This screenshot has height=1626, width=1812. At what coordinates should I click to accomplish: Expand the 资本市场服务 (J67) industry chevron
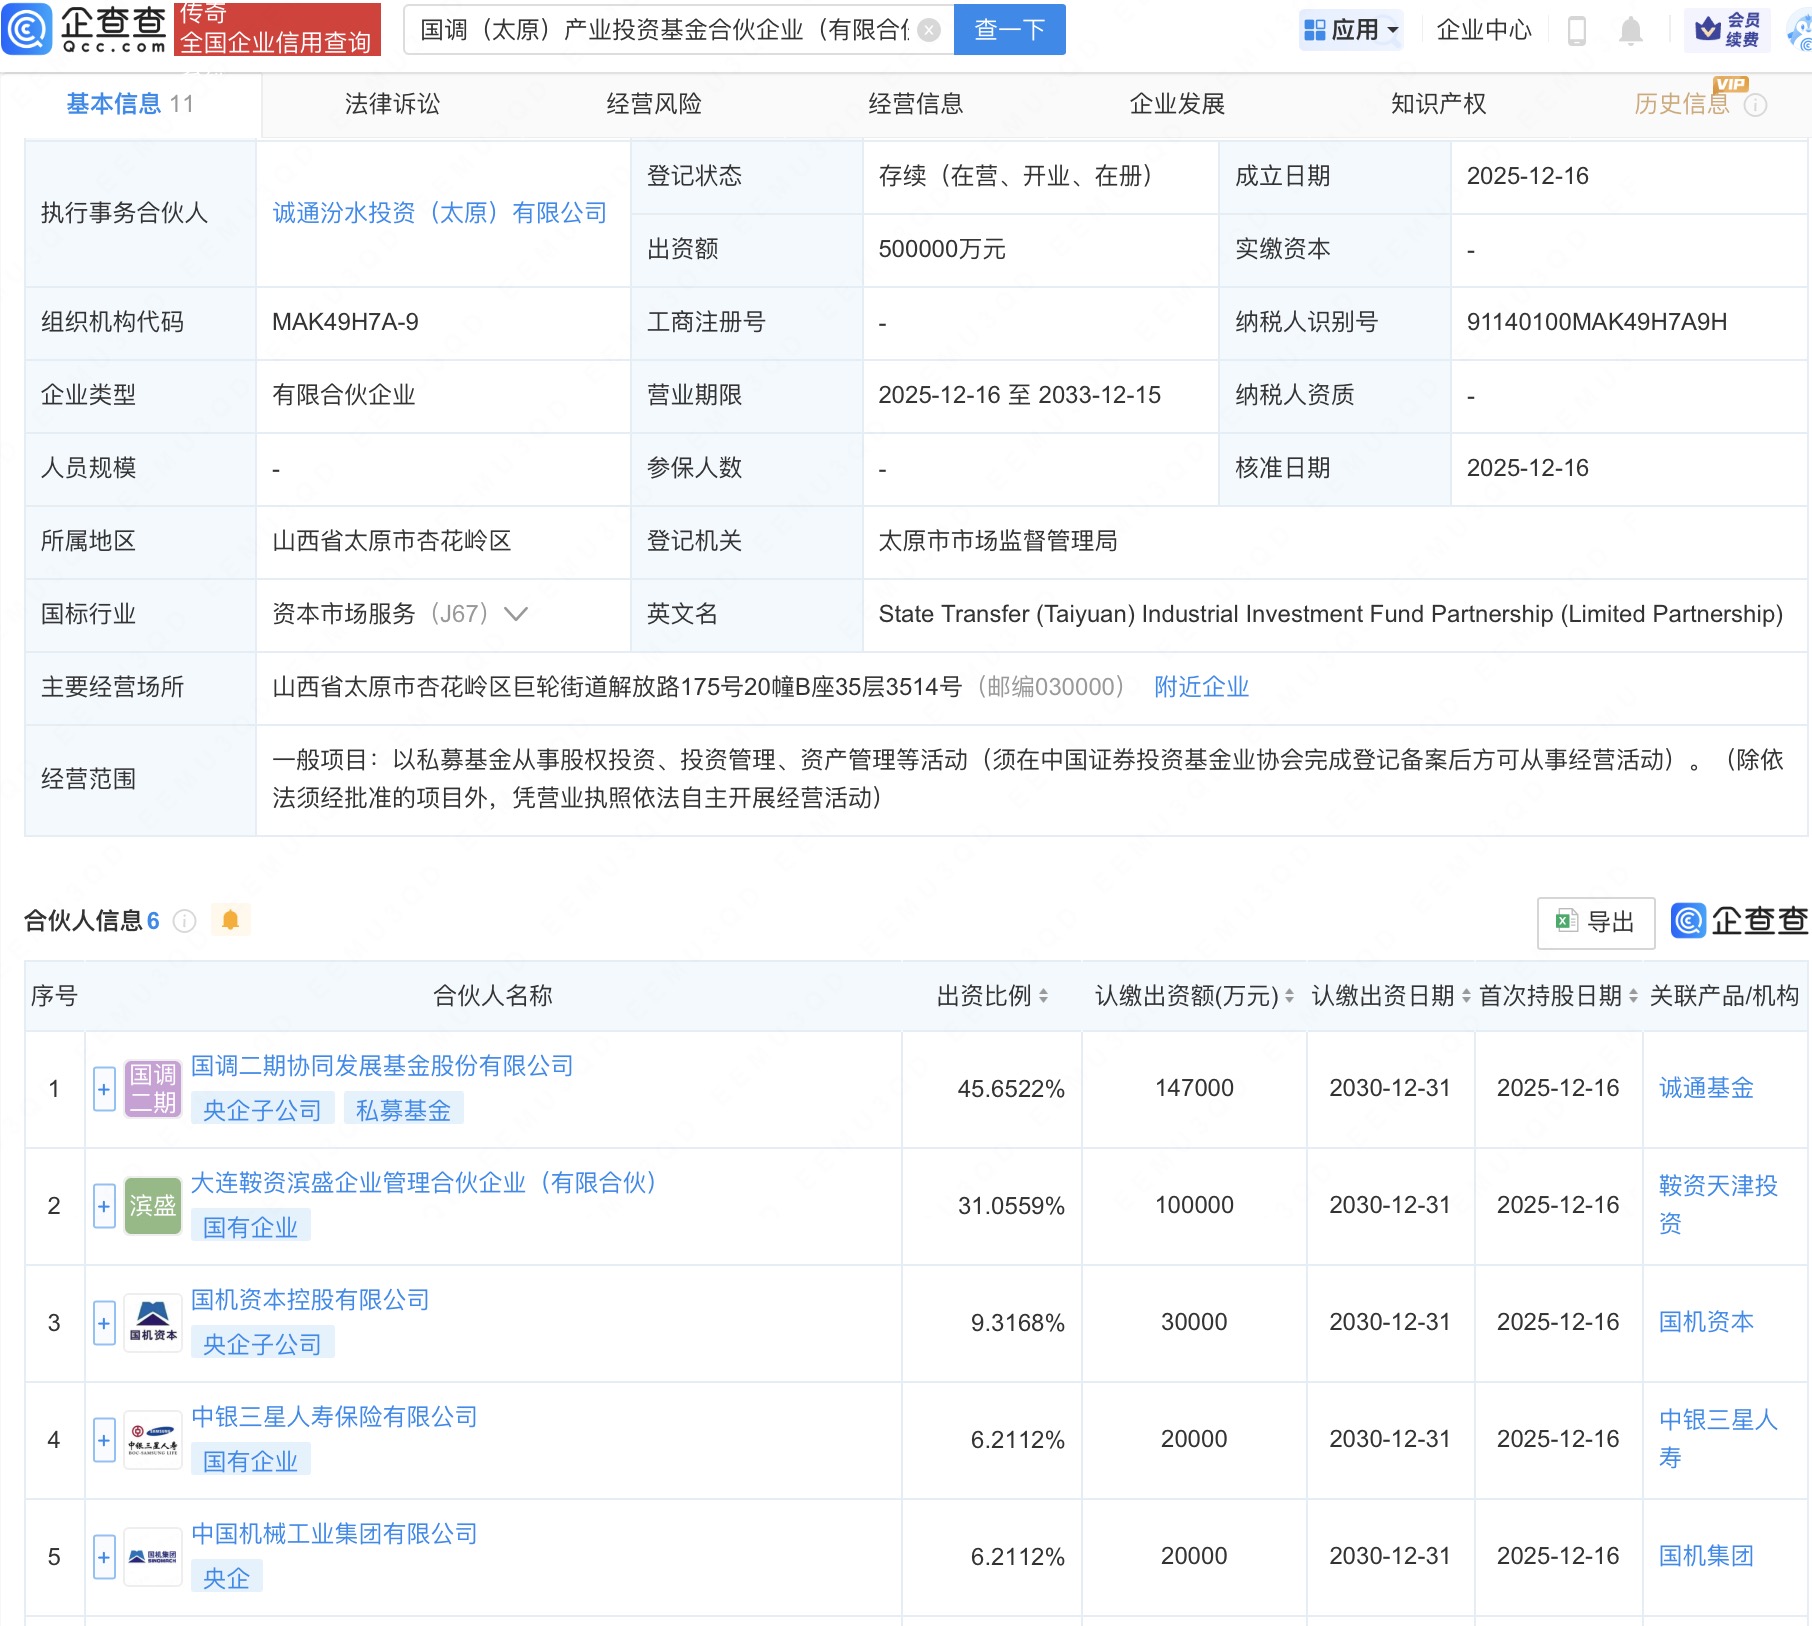(516, 615)
